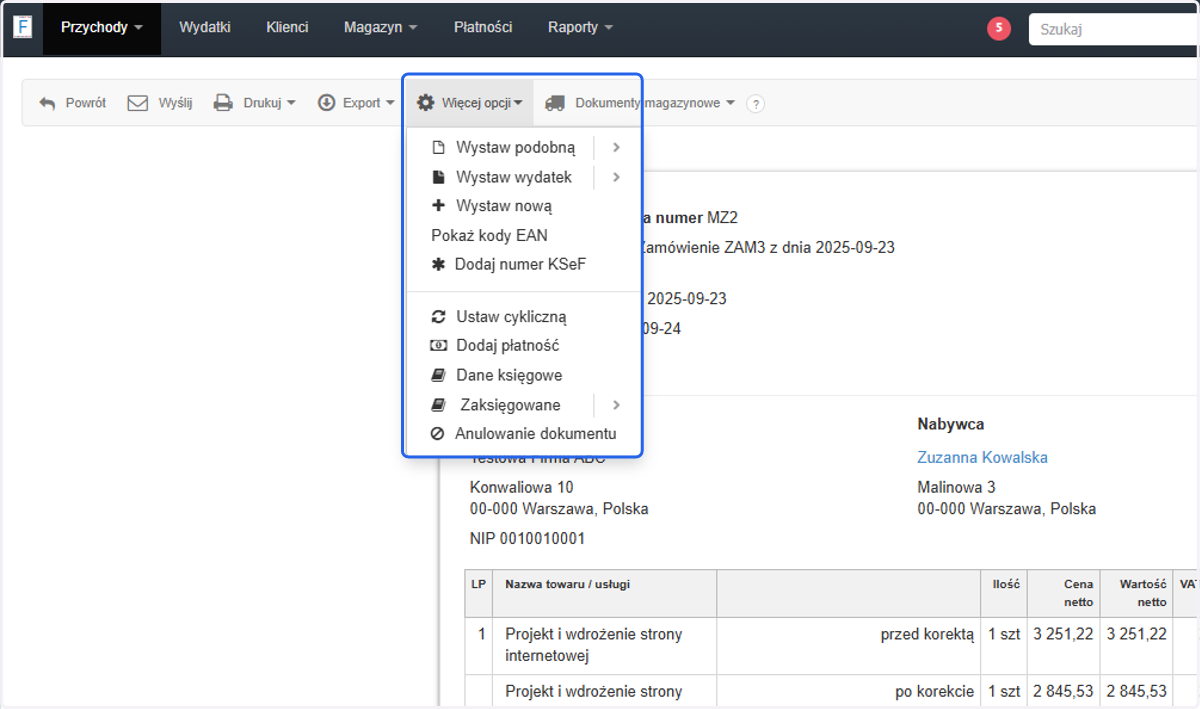Click the Wystaw wydatek file icon
This screenshot has height=709, width=1200.
[x=438, y=177]
